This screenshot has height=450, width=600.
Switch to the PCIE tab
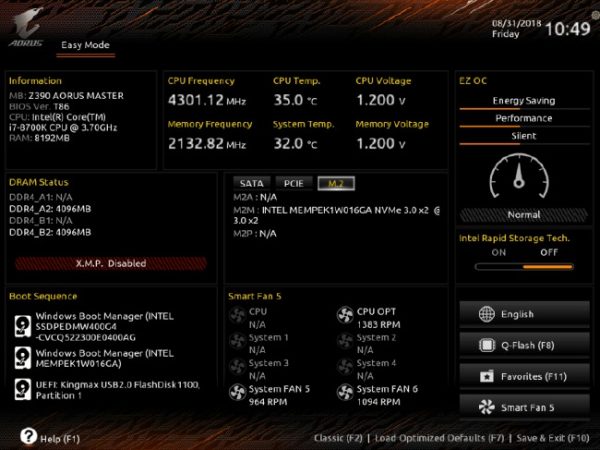coord(294,183)
